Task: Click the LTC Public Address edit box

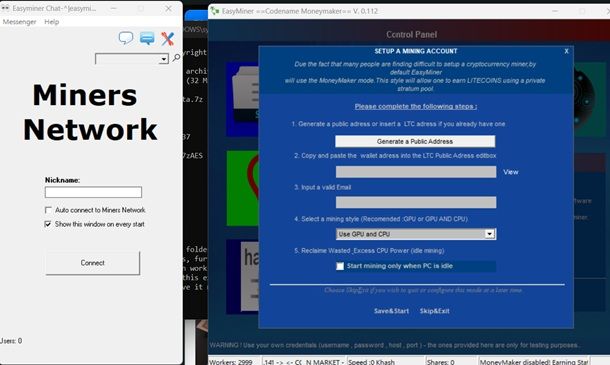Action: point(416,172)
